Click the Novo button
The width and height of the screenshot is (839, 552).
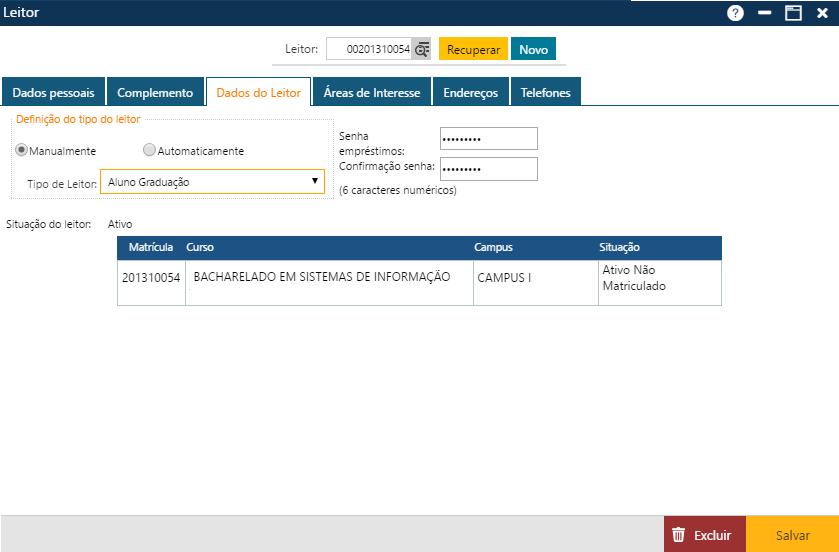[x=533, y=49]
